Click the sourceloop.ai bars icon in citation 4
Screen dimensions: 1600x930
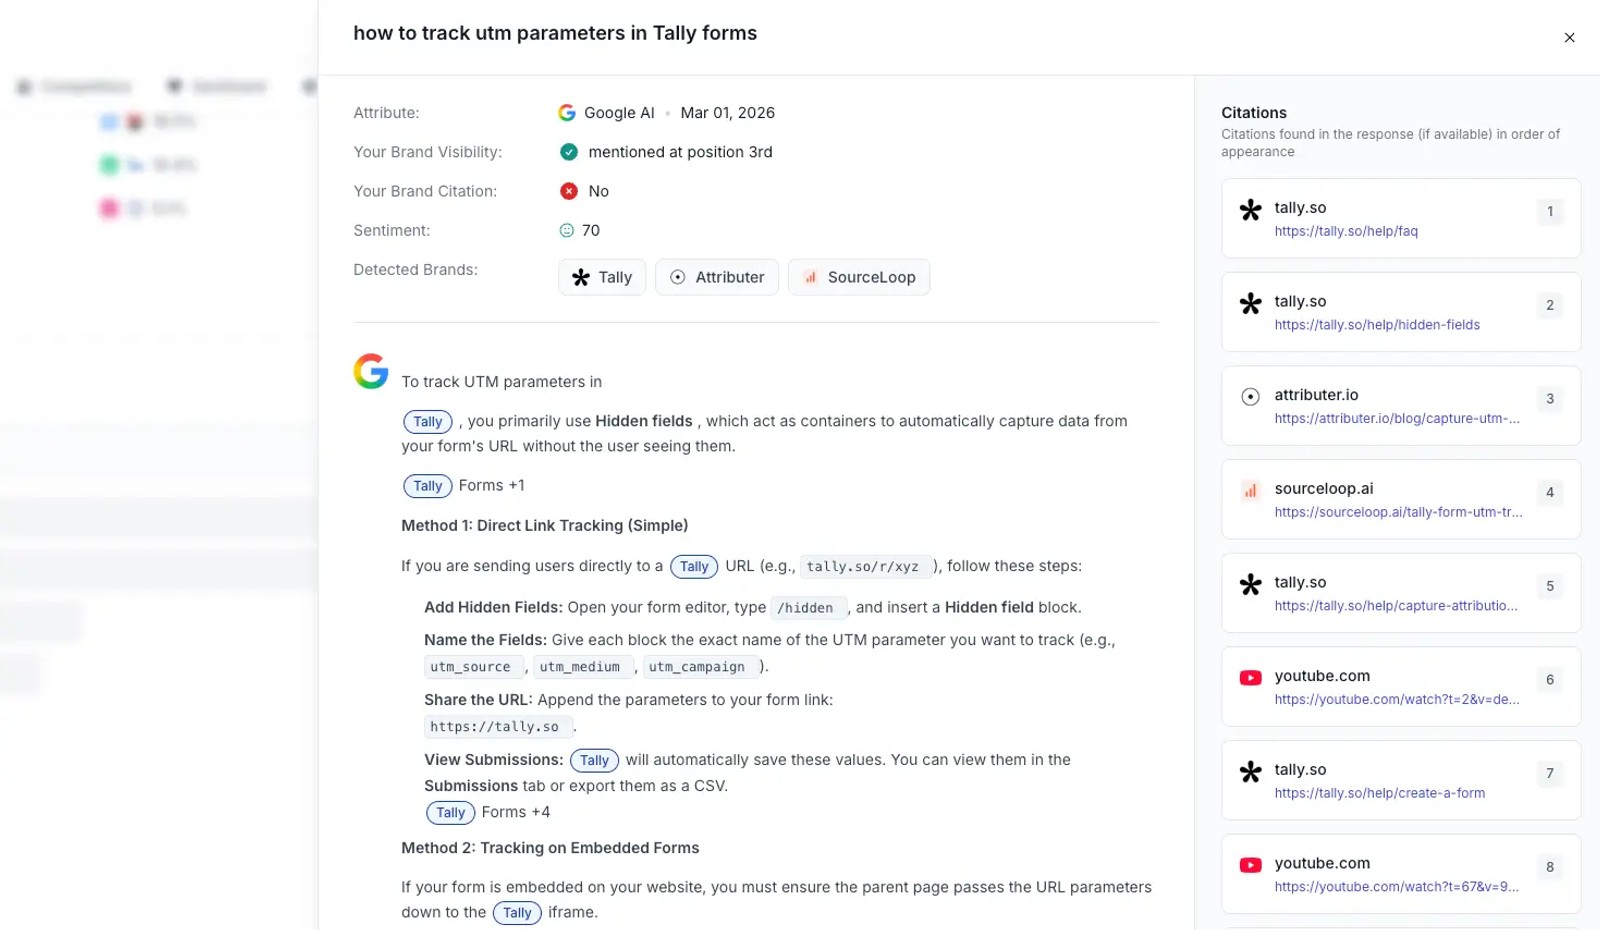[1250, 491]
